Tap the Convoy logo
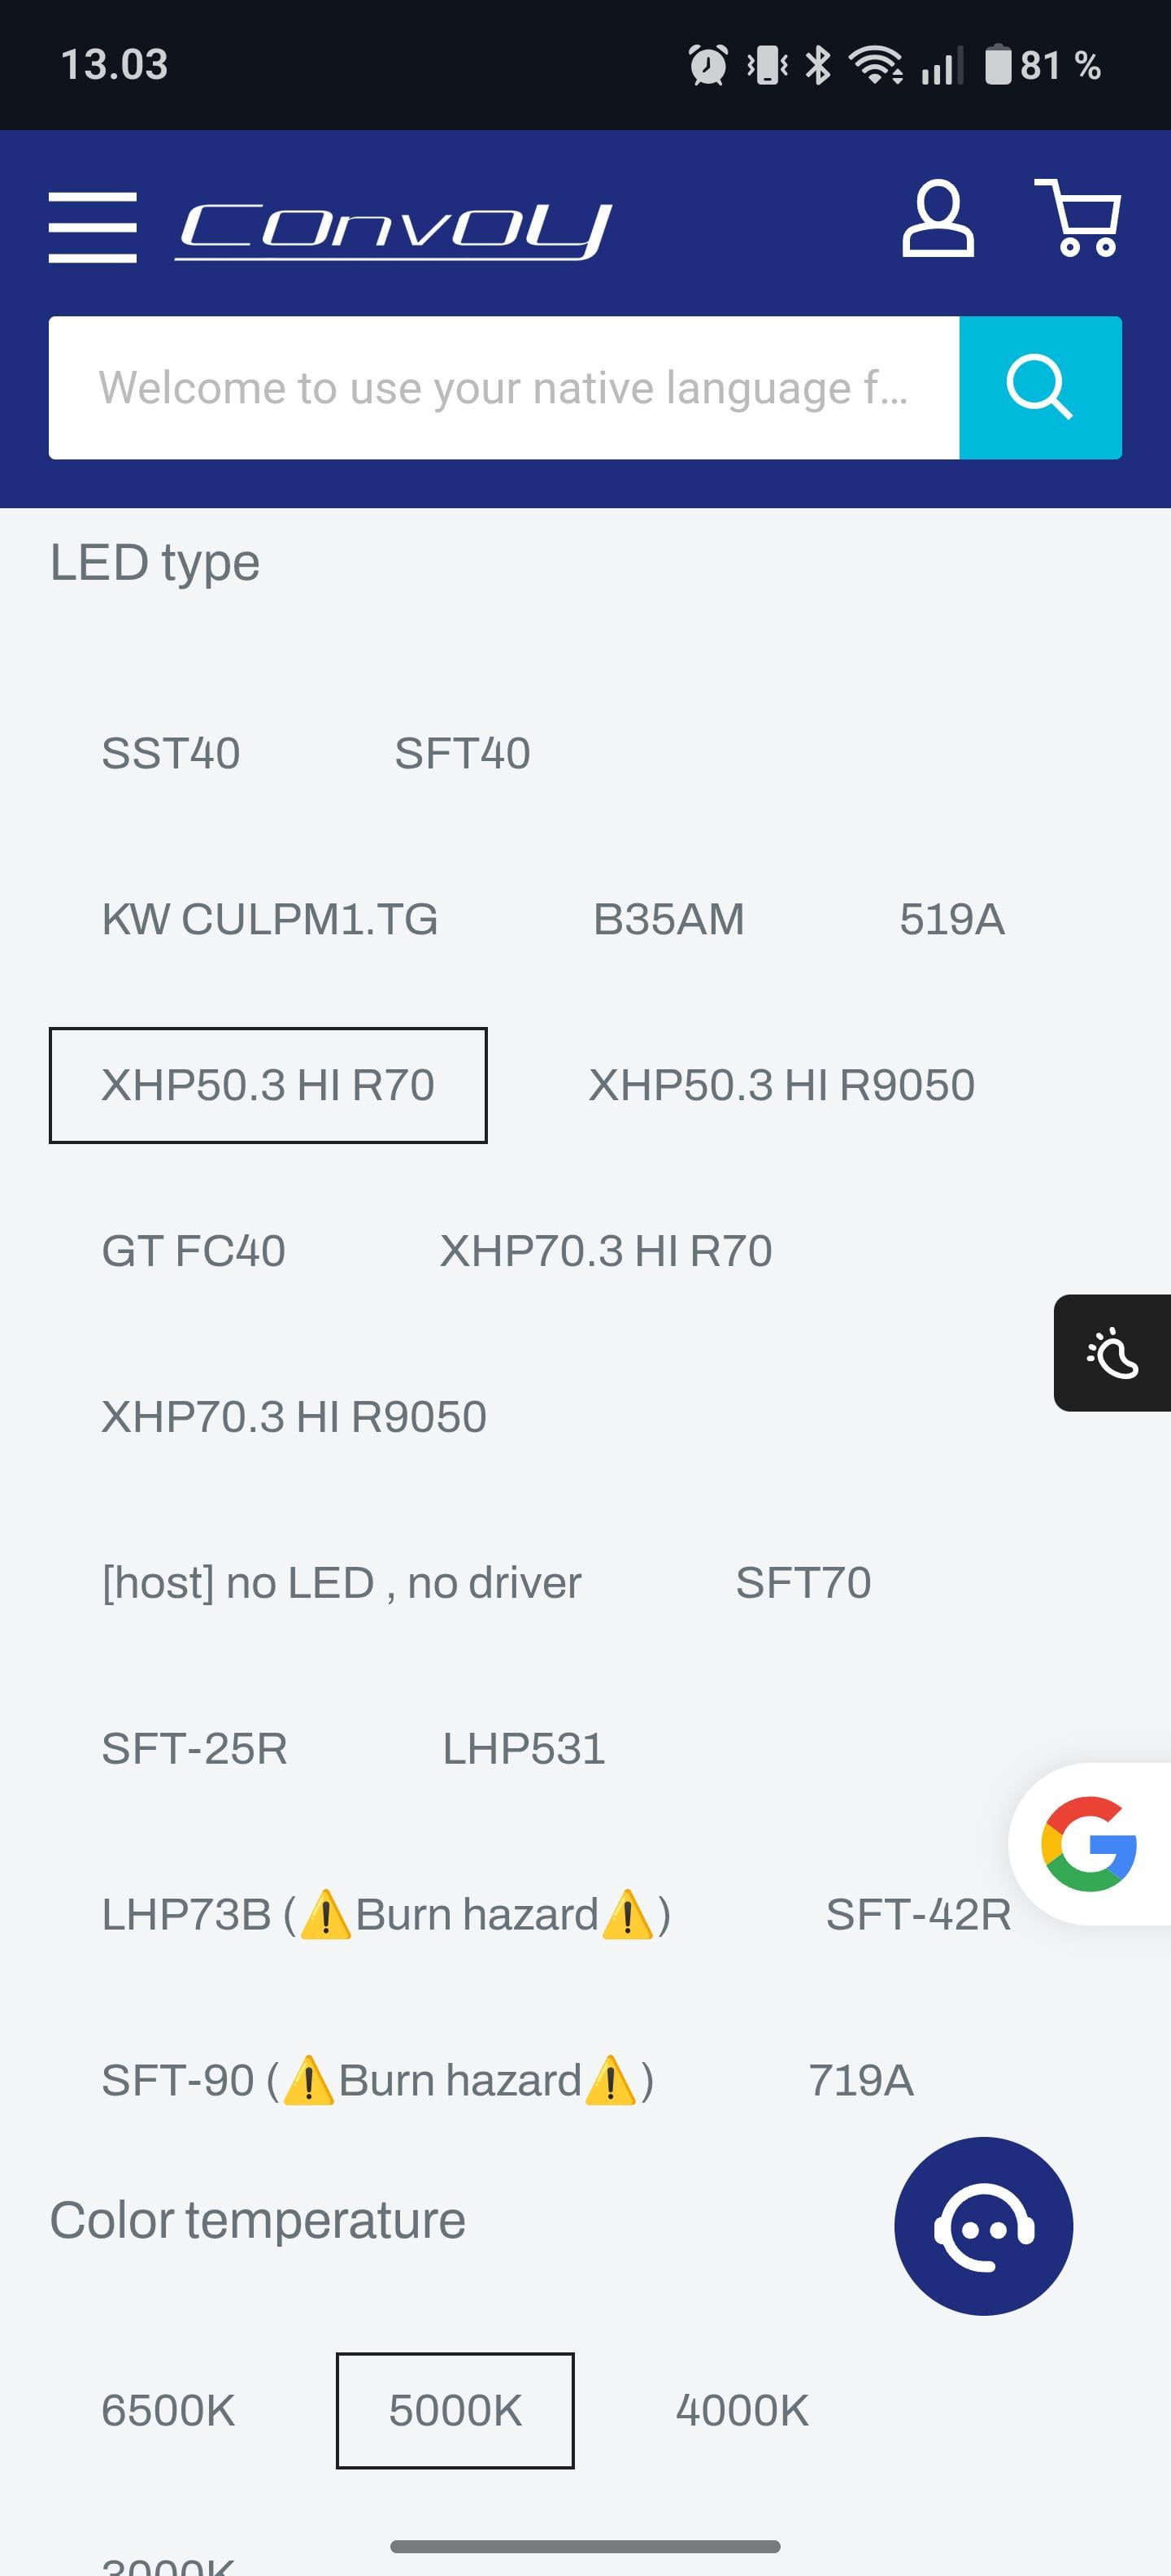Screen dimensions: 1171x2576 tap(394, 229)
